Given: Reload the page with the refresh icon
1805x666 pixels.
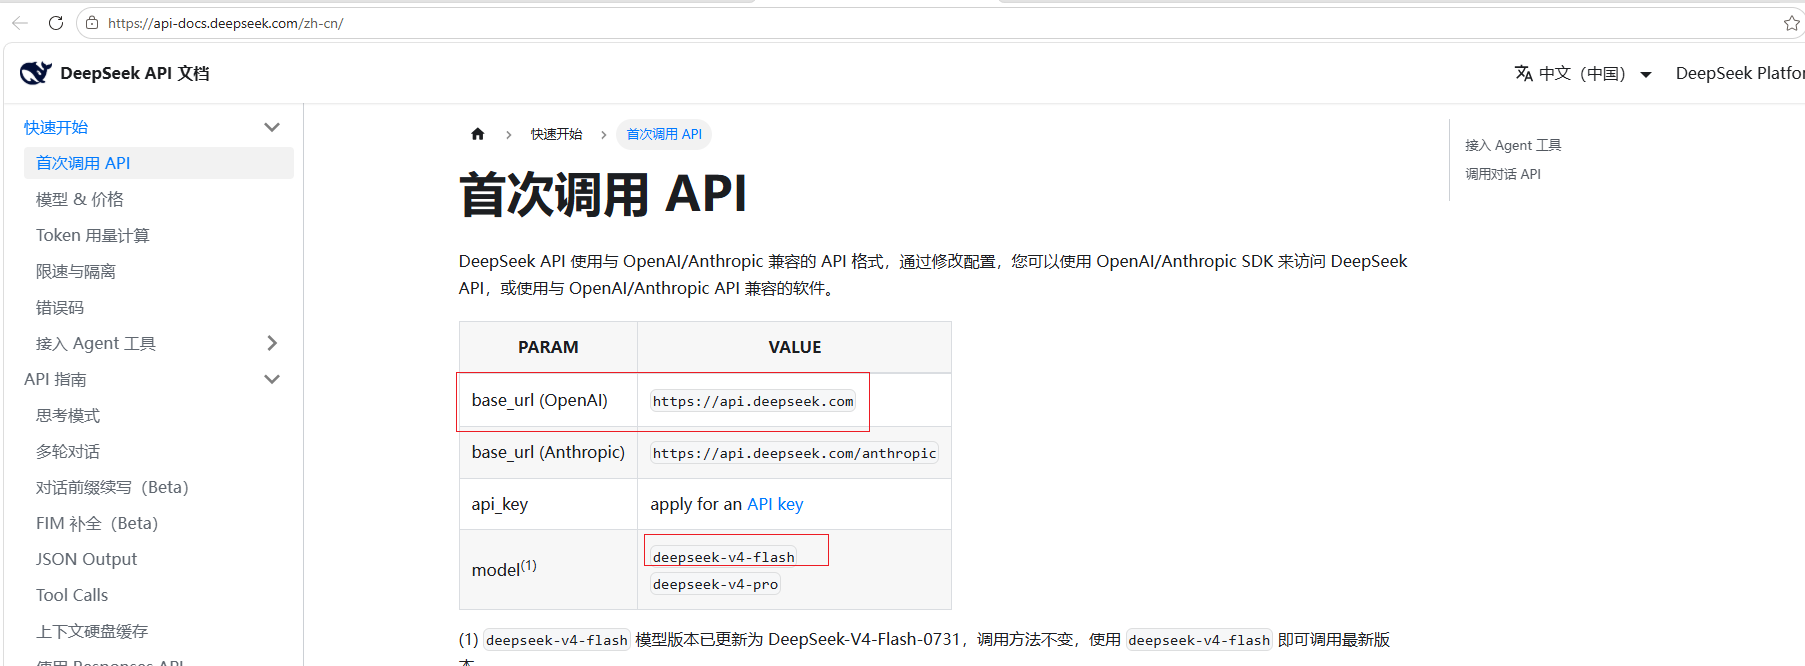Looking at the screenshot, I should coord(56,23).
